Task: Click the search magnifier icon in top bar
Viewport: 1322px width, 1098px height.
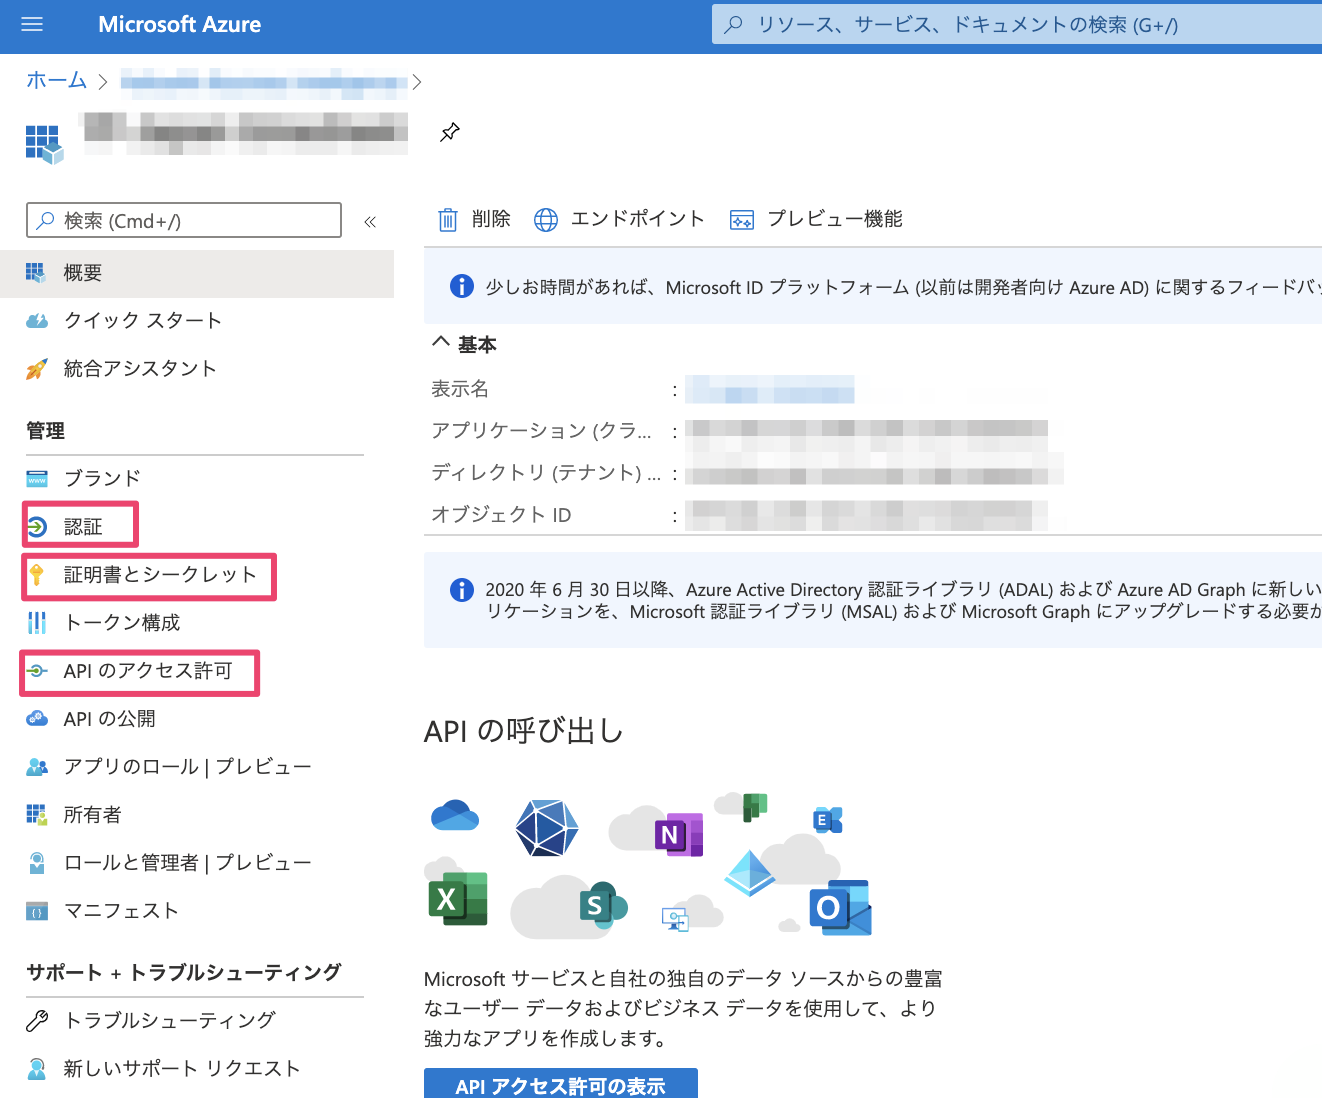Action: pos(734,24)
